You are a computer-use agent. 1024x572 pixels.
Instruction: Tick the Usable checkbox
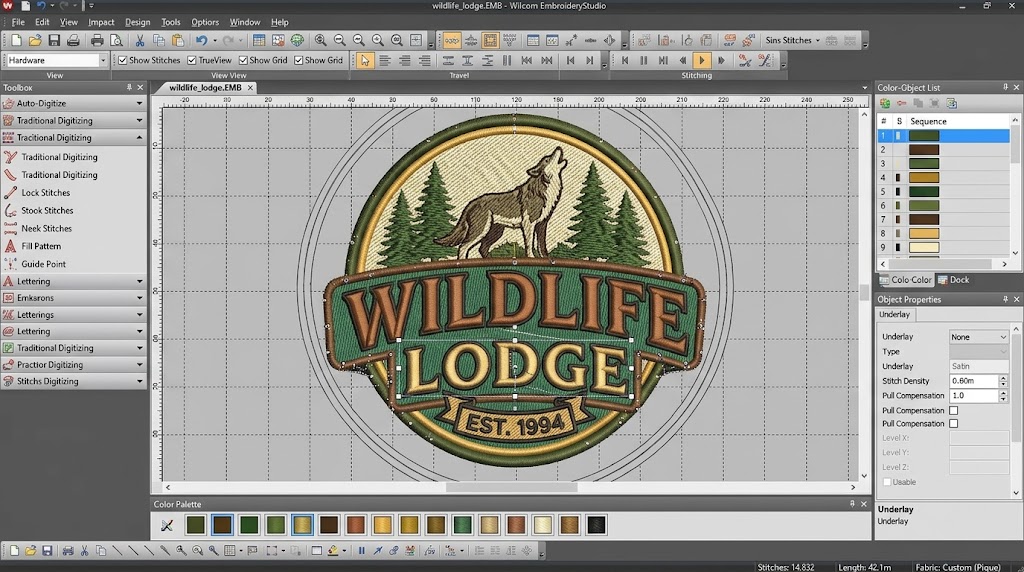[x=887, y=482]
